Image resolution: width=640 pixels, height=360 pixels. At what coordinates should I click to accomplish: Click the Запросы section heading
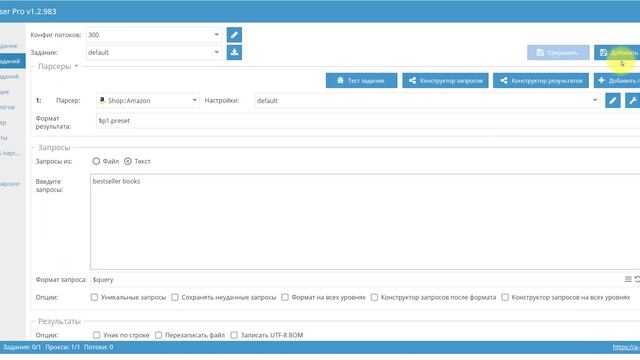click(x=54, y=147)
